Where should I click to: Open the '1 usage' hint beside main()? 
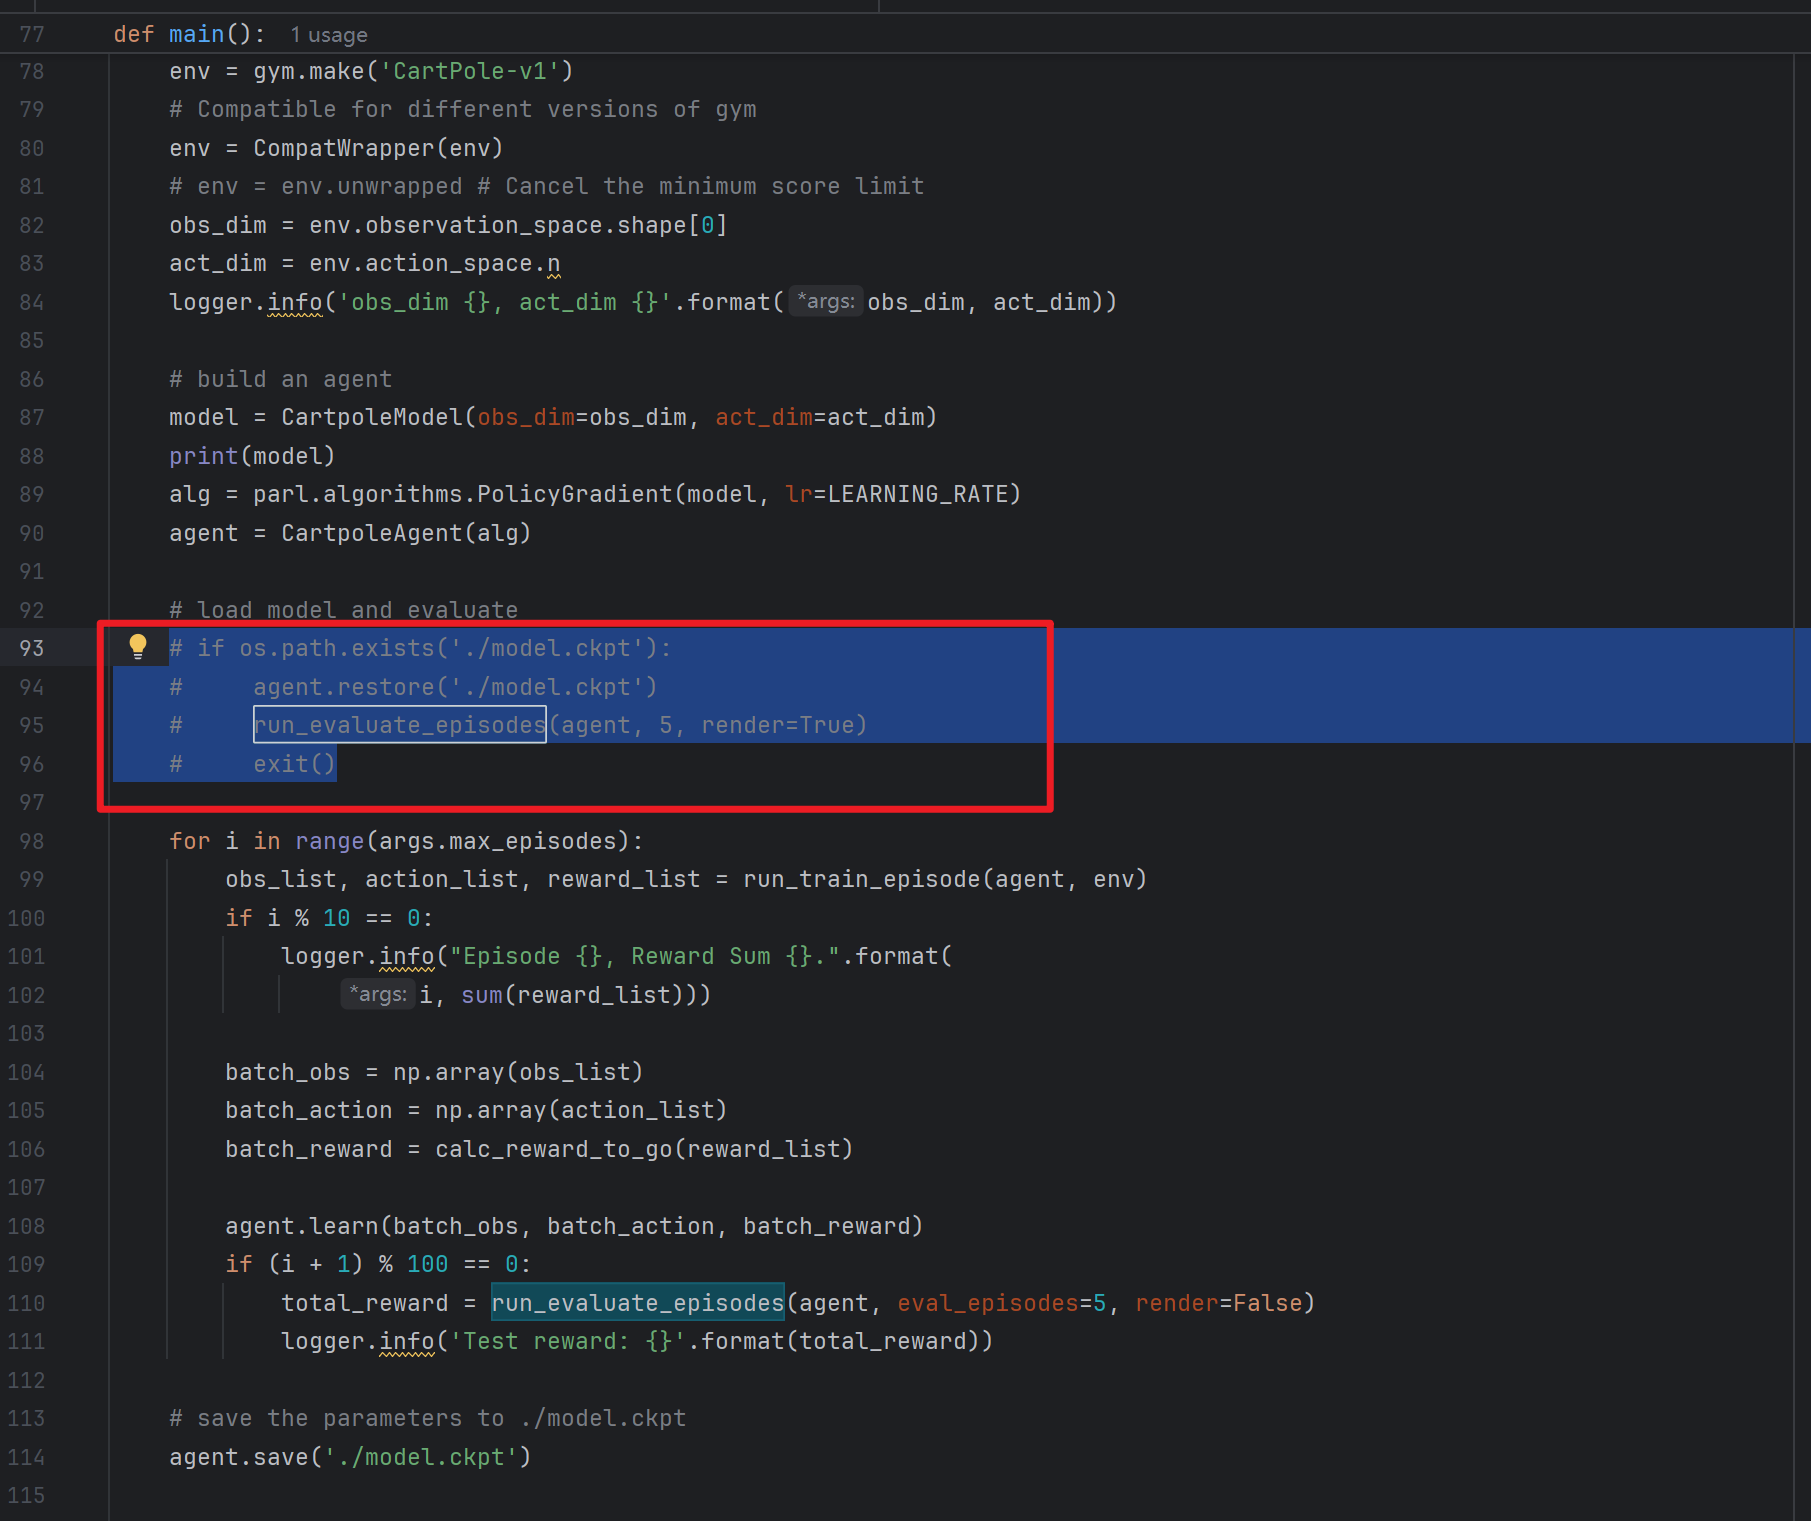coord(329,35)
